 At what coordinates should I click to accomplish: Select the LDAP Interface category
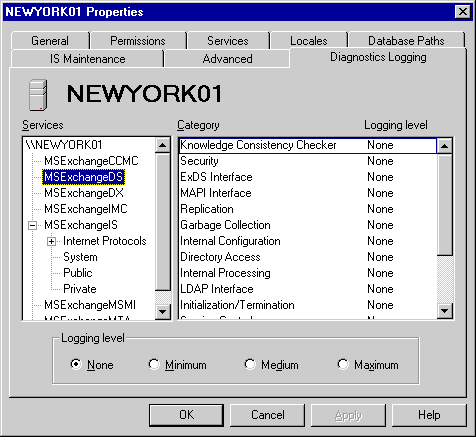pos(308,289)
